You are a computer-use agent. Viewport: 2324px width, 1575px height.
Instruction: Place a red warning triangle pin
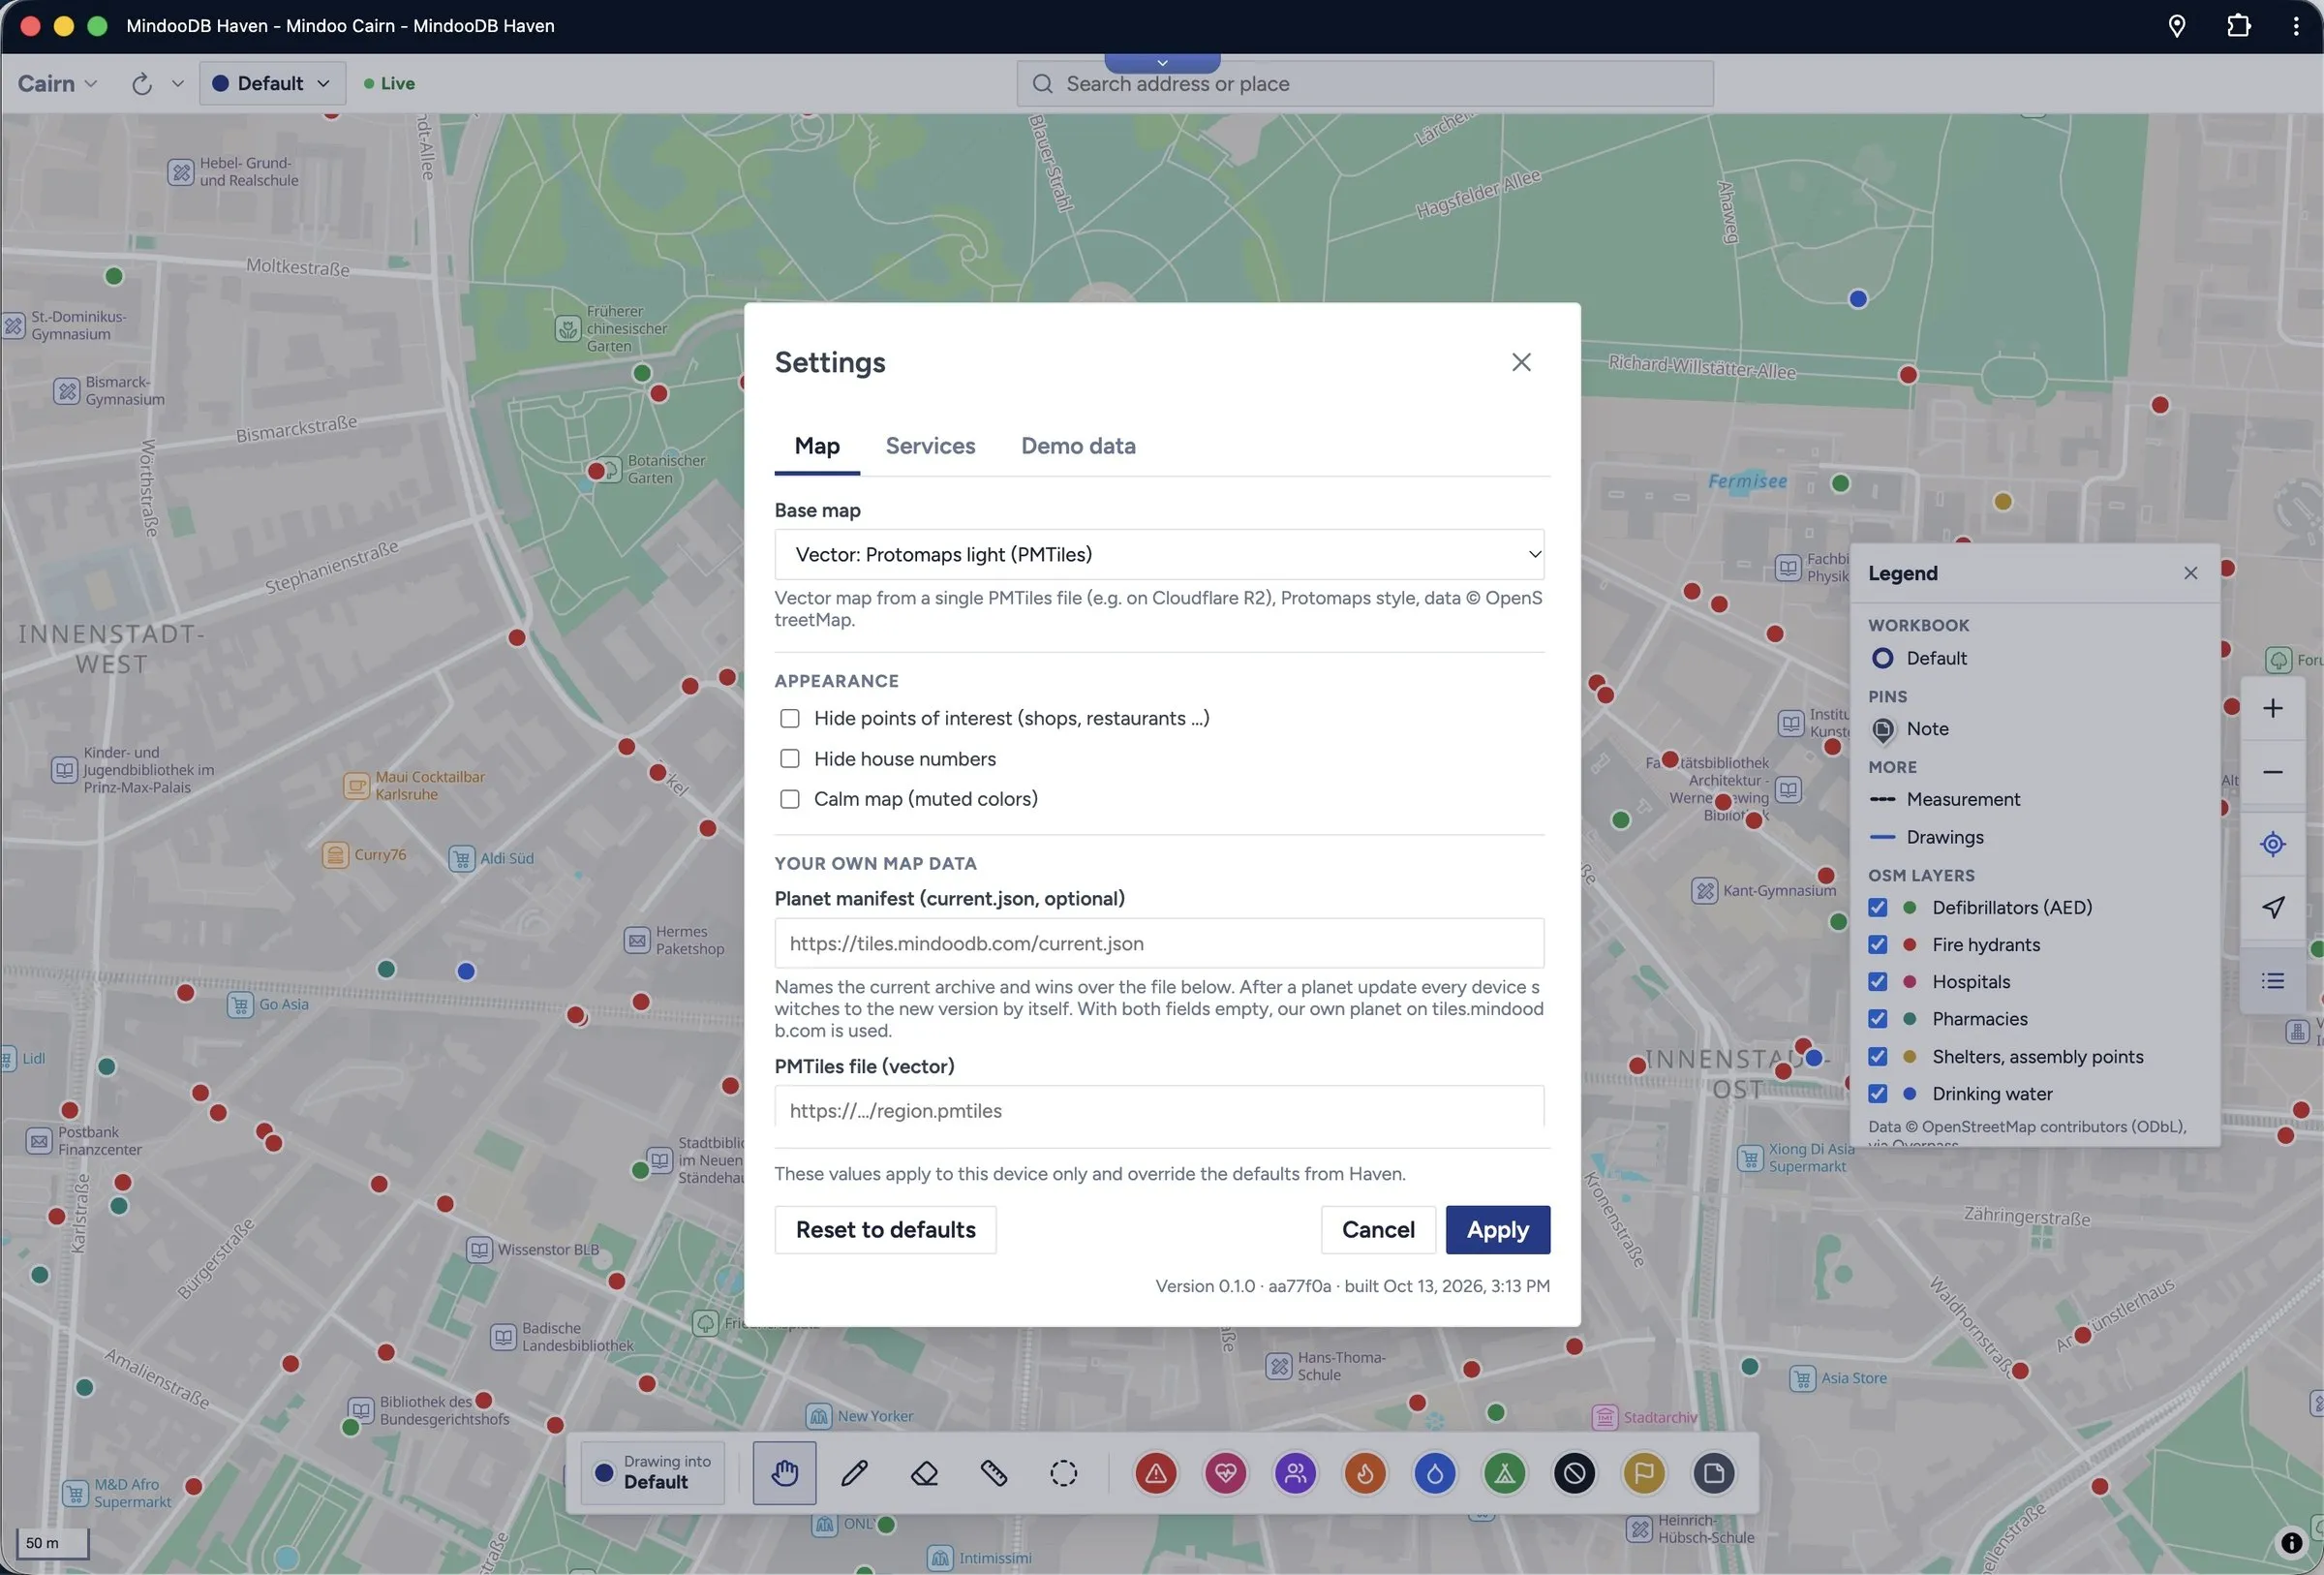coord(1155,1473)
